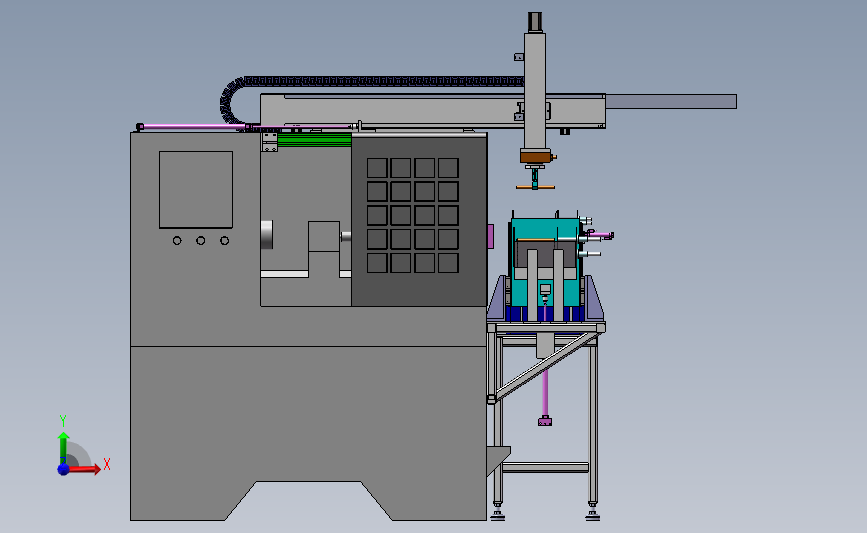This screenshot has width=867, height=533.
Task: Select the green cover strip atop lathe
Action: [314, 139]
